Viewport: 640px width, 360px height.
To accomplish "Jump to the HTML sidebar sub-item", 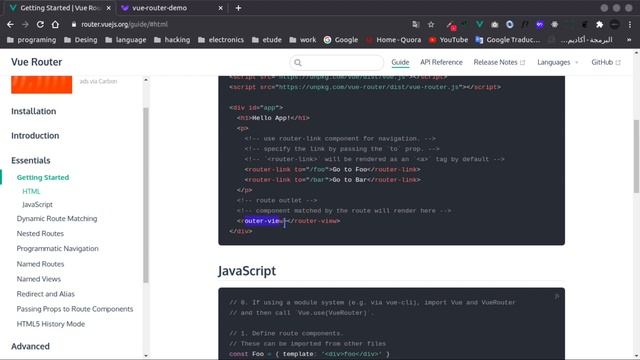I will click(31, 191).
